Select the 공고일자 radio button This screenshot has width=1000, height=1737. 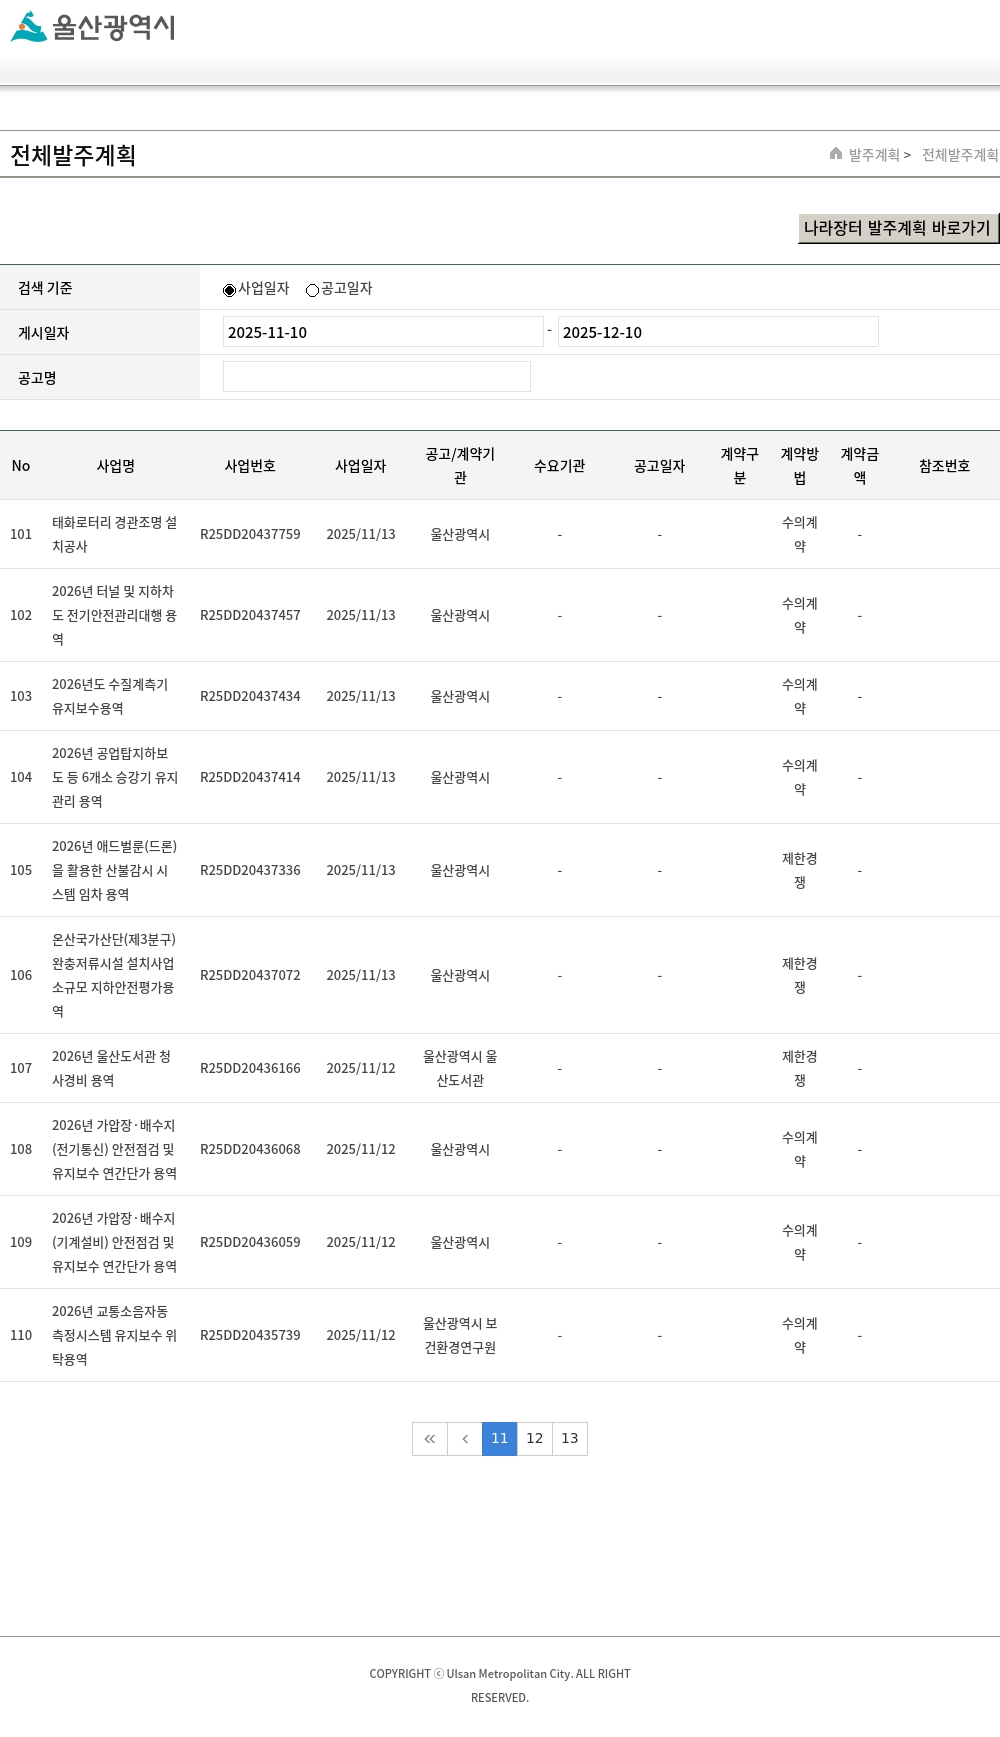tap(312, 290)
